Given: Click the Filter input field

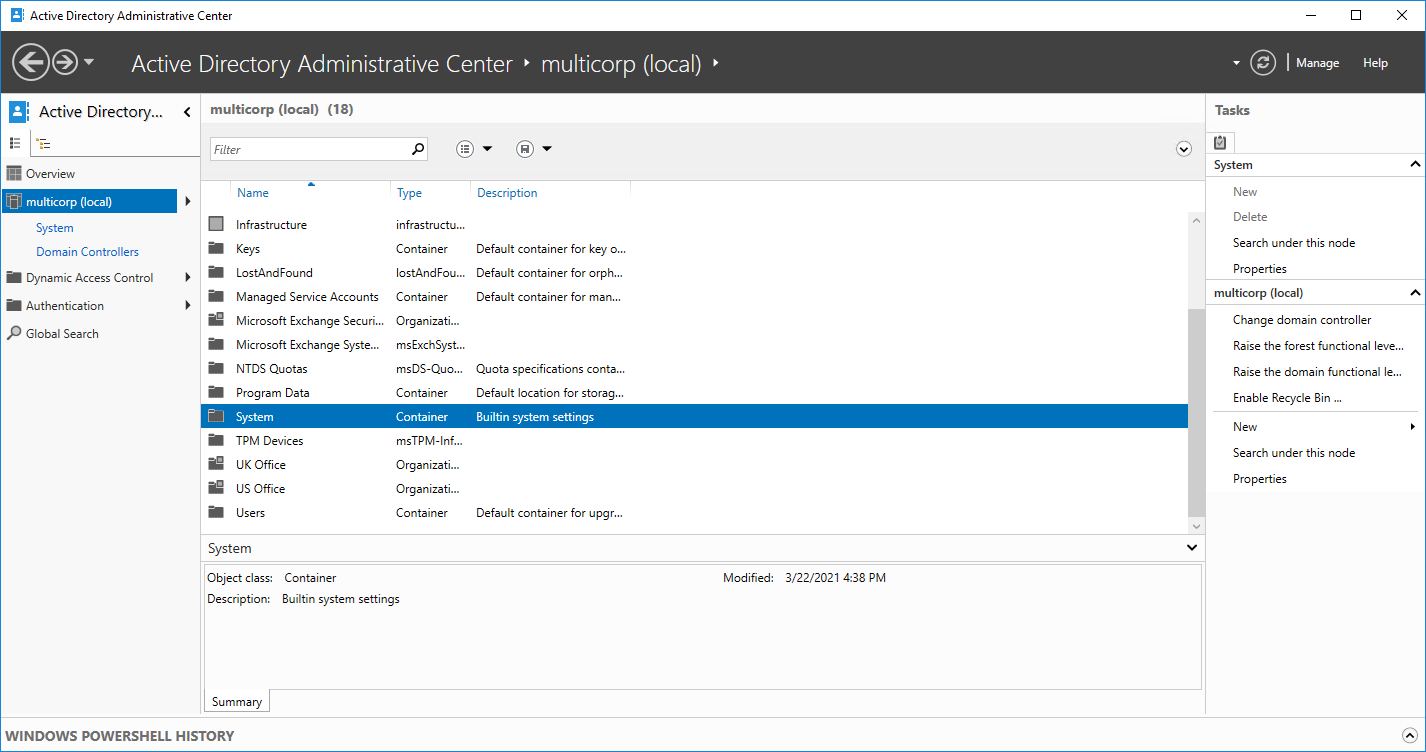Looking at the screenshot, I should pos(310,149).
